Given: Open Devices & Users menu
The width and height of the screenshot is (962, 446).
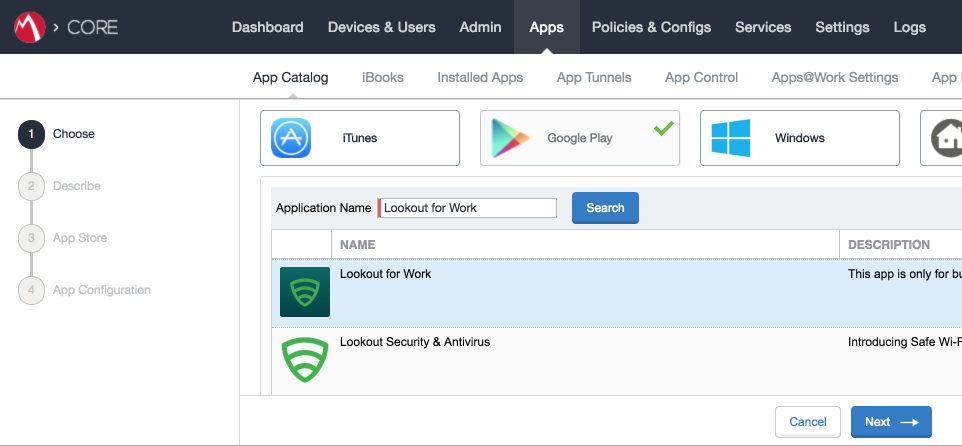Looking at the screenshot, I should click(382, 27).
